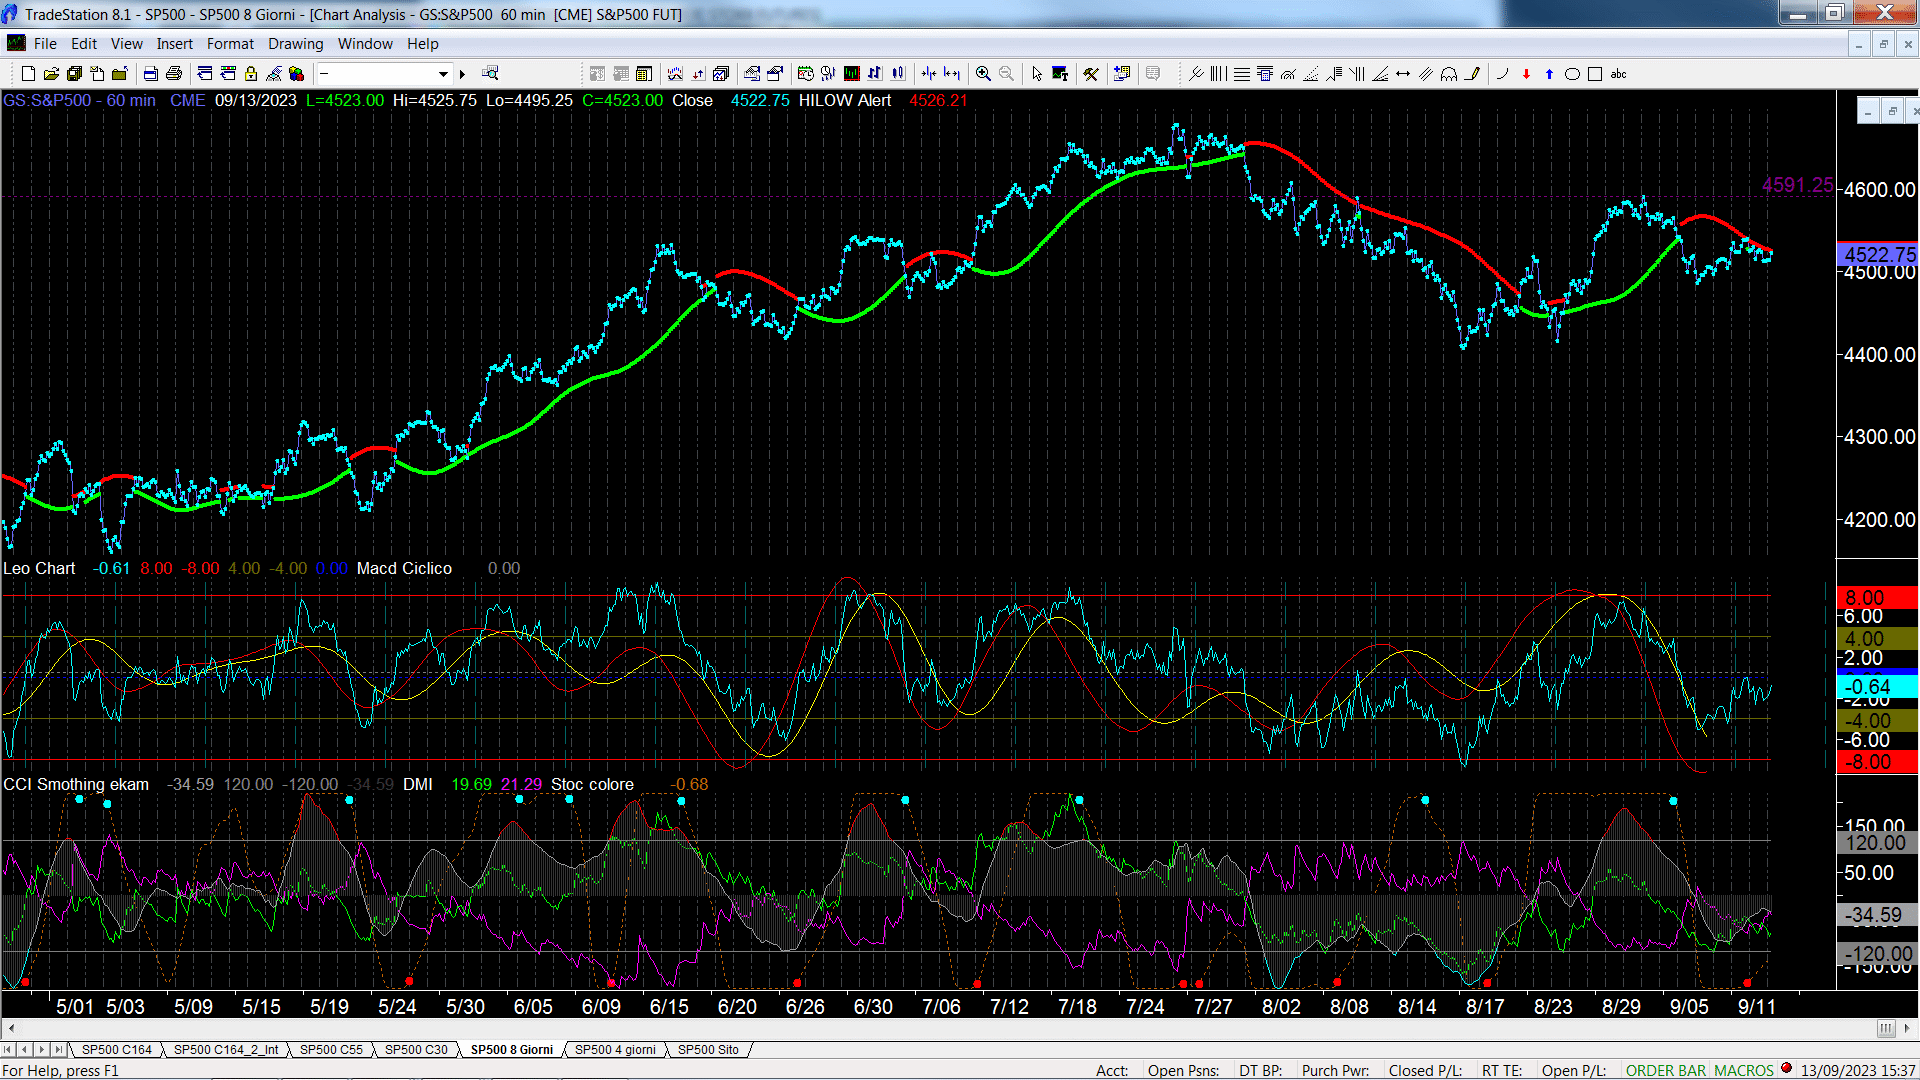Click the Macd Ciclico indicator label
Viewport: 1920px width, 1080px height.
pos(404,568)
